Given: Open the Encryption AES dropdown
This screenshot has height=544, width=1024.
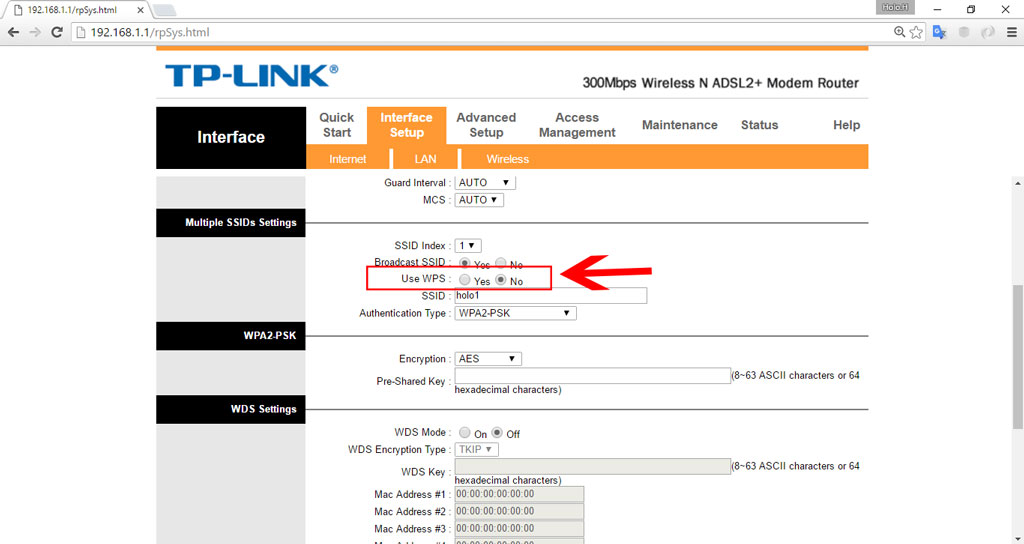Looking at the screenshot, I should pyautogui.click(x=488, y=359).
